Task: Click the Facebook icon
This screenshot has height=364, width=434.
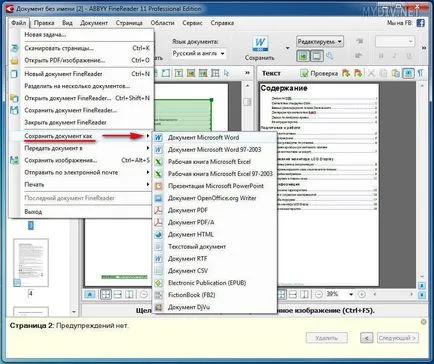Action: point(420,23)
